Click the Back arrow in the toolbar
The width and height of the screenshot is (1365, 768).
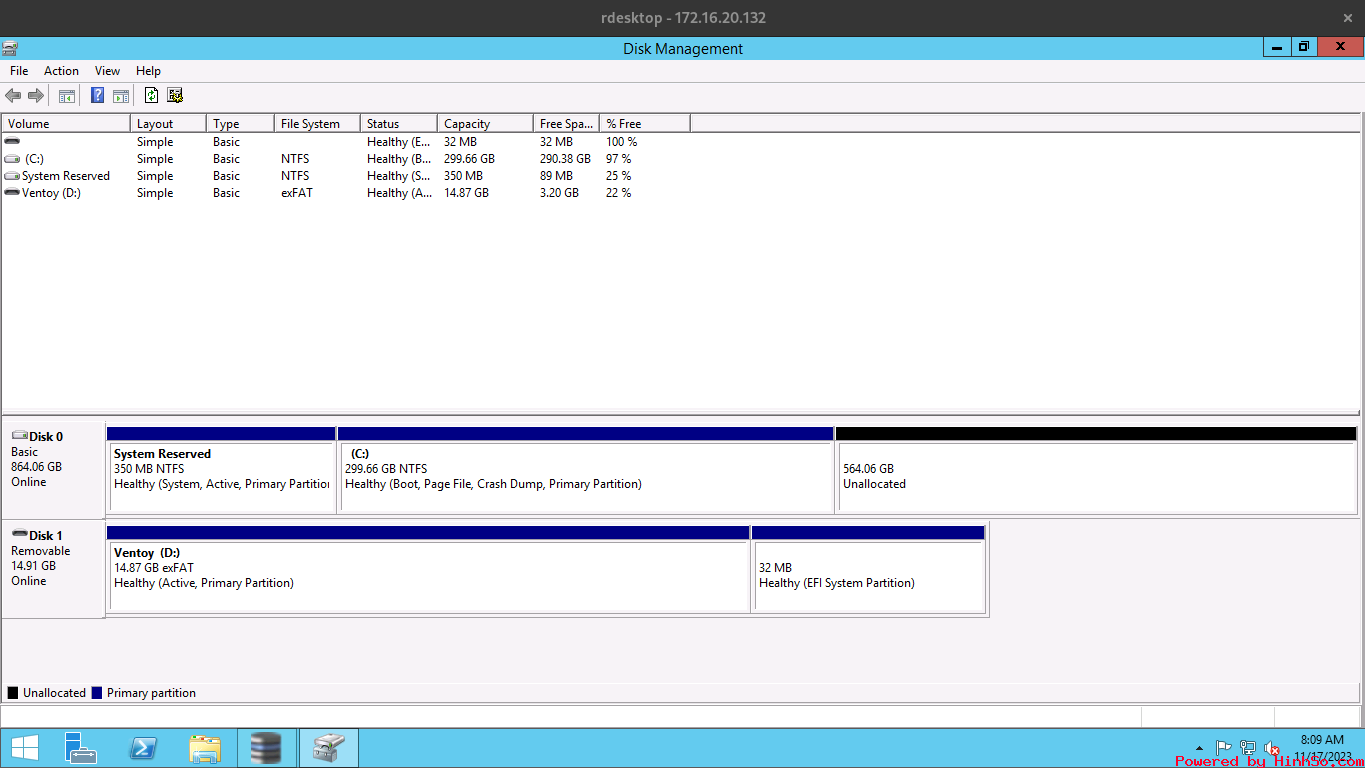point(13,96)
